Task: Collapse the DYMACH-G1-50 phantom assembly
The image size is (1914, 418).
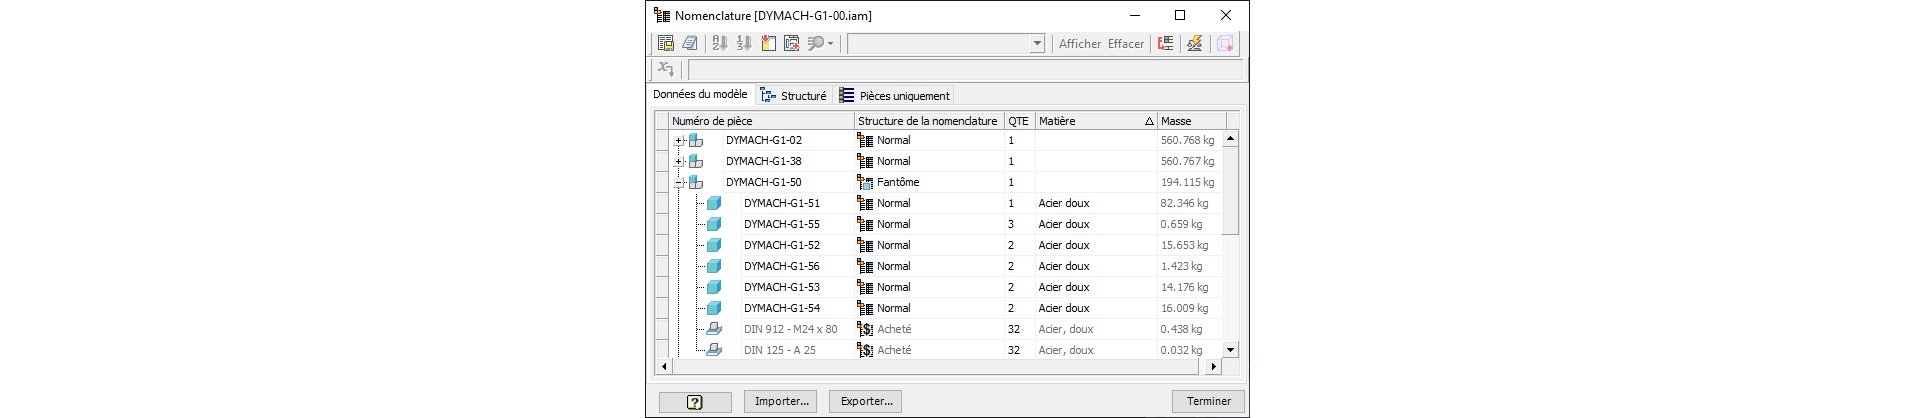Action: coord(679,183)
